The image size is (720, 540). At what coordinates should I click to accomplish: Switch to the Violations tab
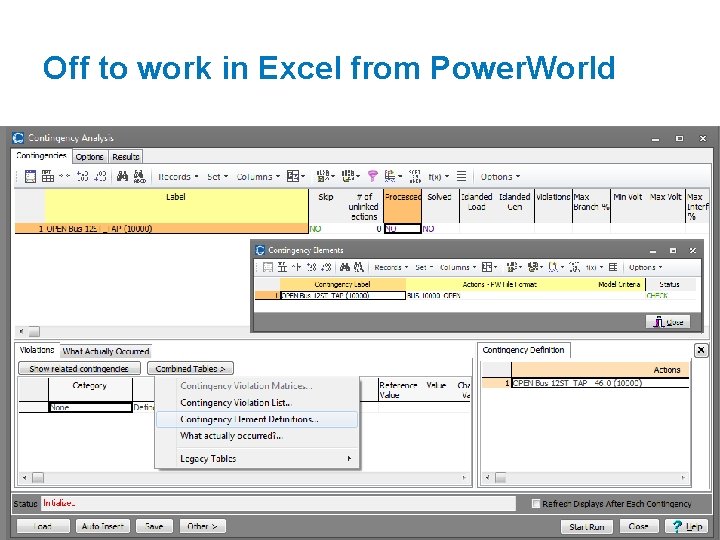point(37,350)
